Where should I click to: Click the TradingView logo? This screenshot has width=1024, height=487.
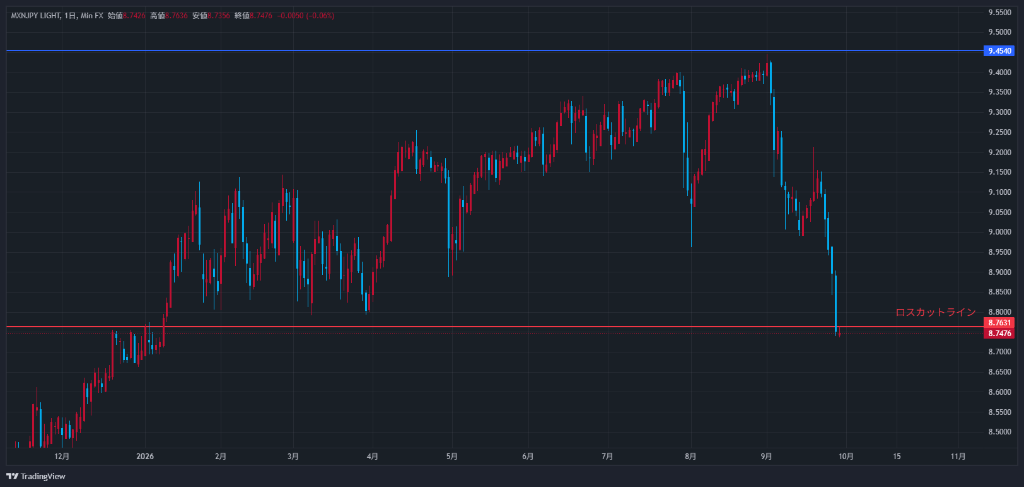(36, 477)
